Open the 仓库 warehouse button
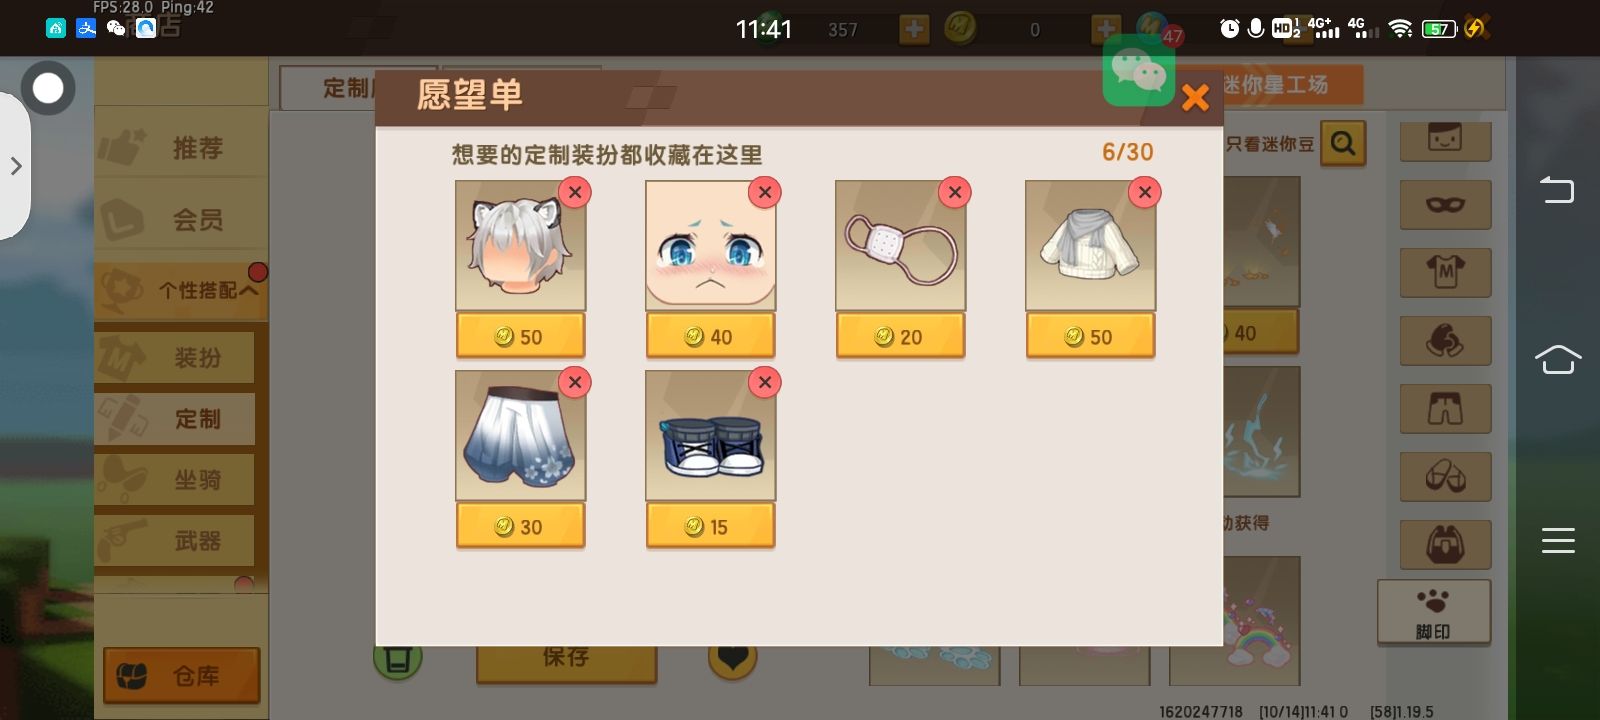Image resolution: width=1600 pixels, height=720 pixels. point(181,676)
